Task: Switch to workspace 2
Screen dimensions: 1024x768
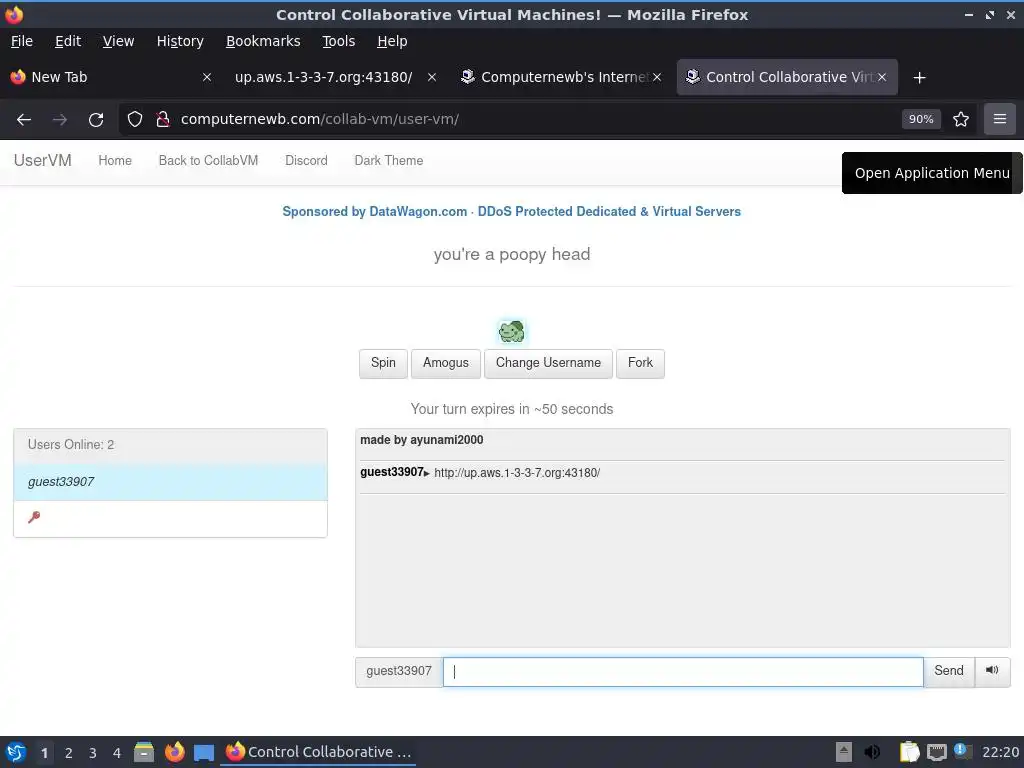Action: (69, 753)
